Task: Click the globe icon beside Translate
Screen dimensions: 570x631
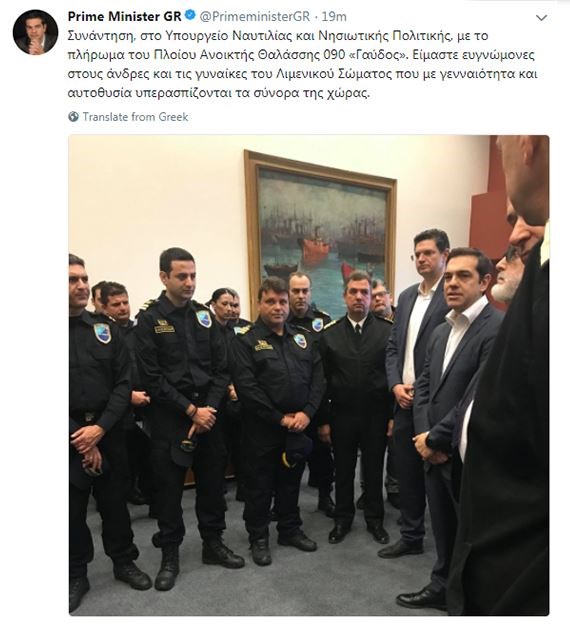Action: [73, 117]
